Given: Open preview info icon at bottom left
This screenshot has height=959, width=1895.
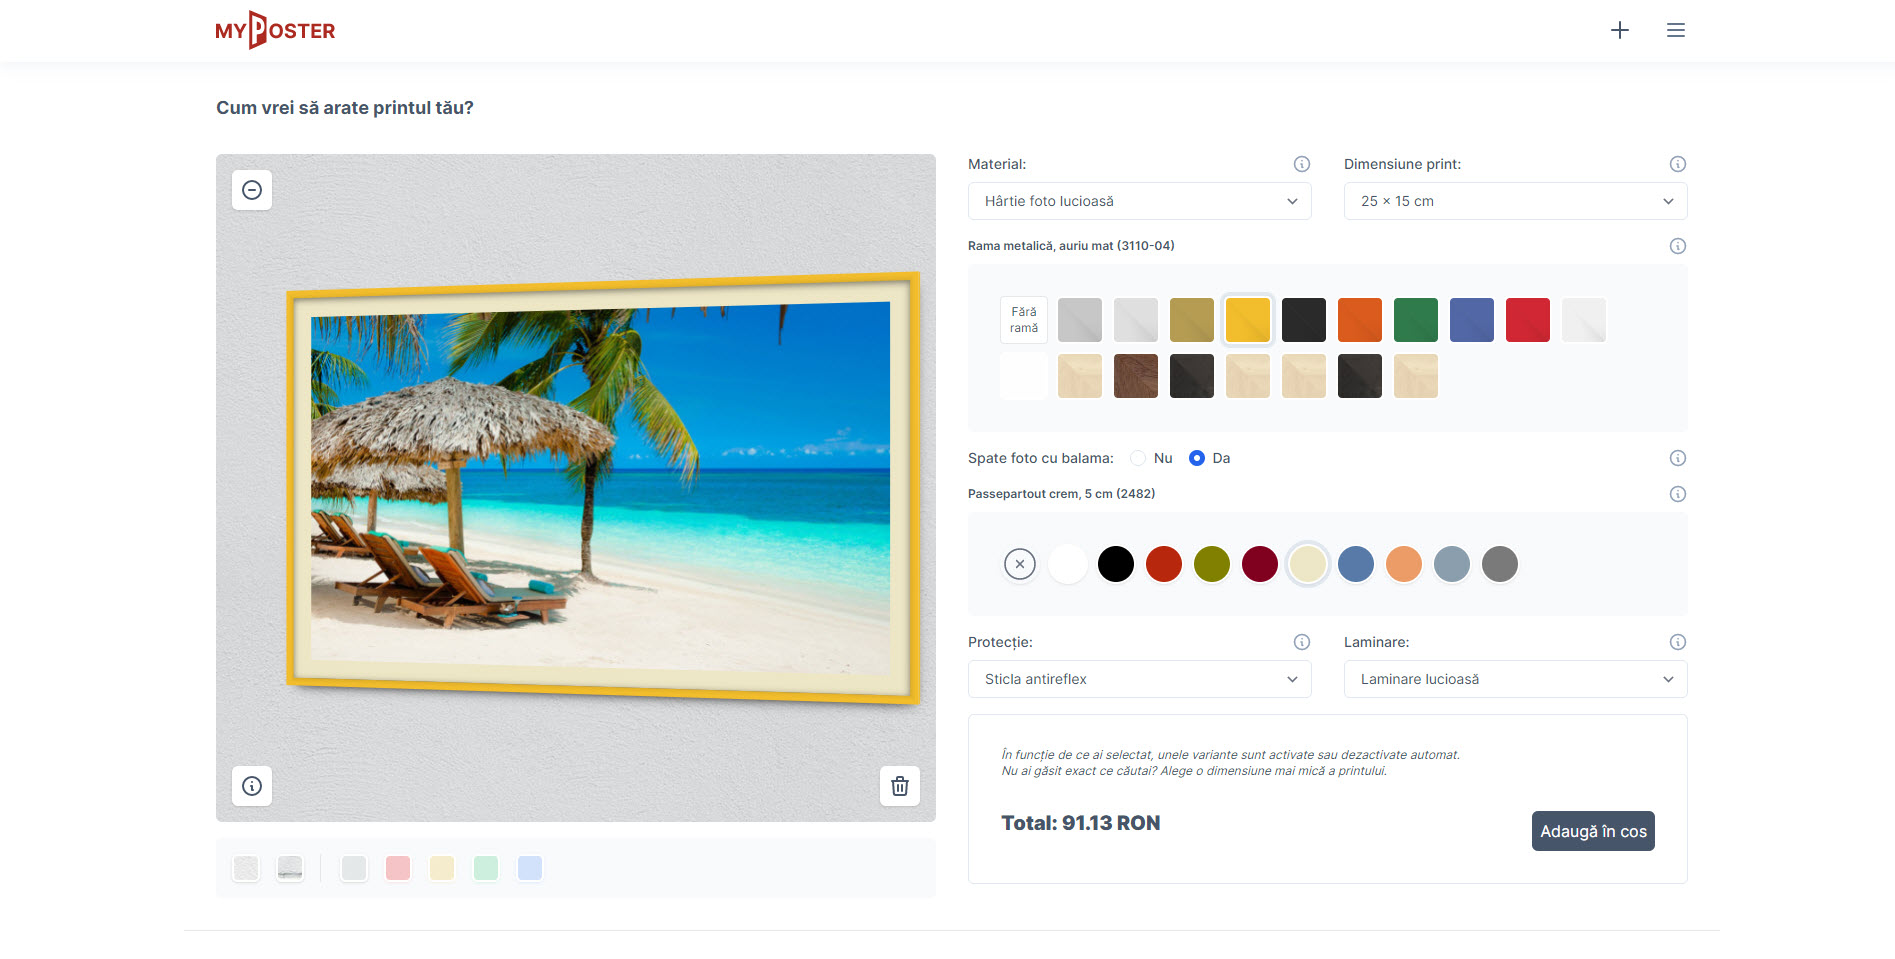Looking at the screenshot, I should 252,786.
